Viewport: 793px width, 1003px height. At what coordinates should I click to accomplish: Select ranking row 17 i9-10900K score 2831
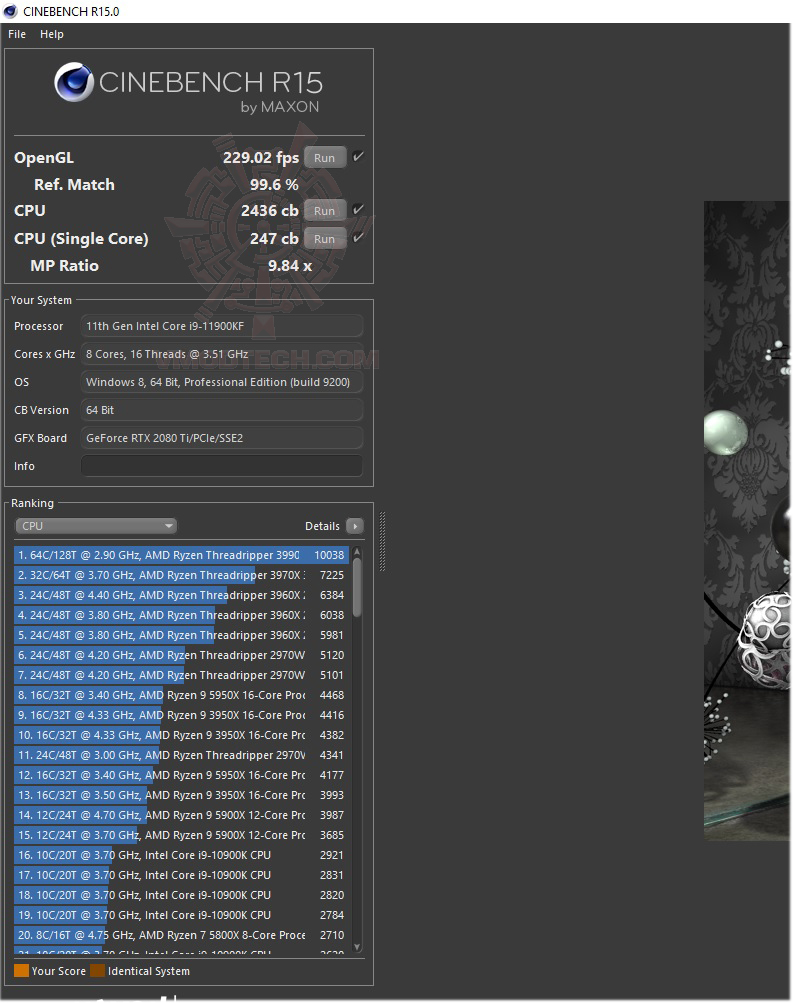coord(182,875)
